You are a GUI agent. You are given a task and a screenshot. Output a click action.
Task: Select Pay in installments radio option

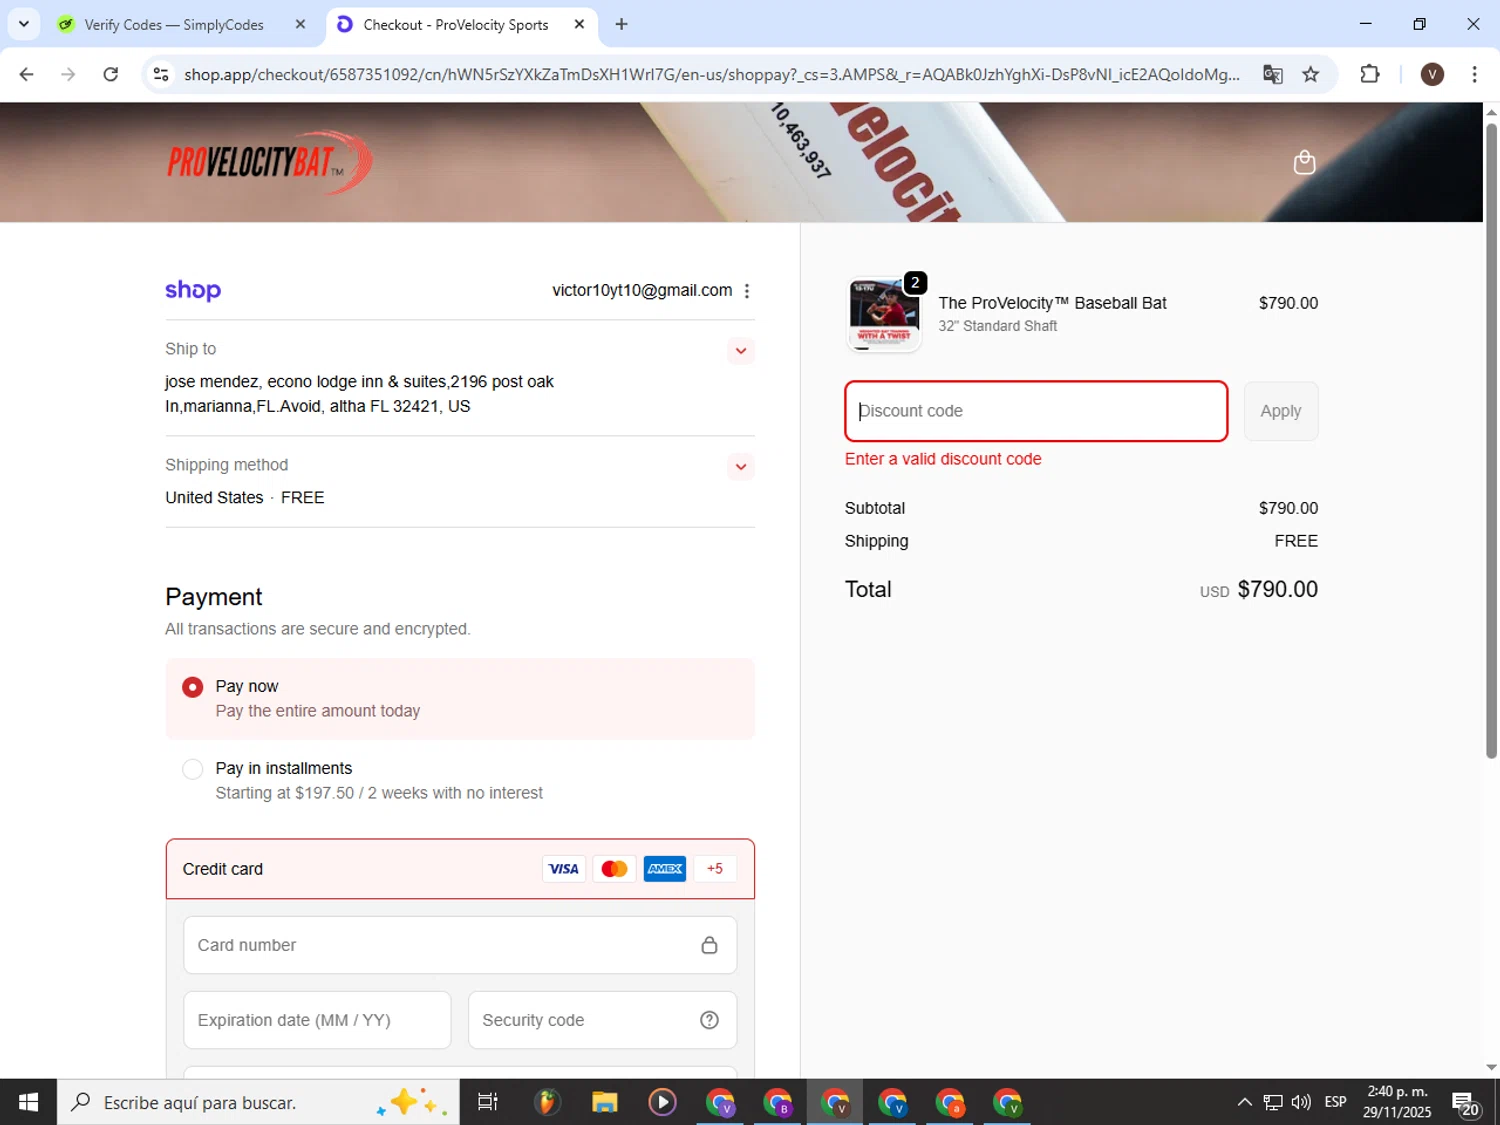tap(193, 769)
